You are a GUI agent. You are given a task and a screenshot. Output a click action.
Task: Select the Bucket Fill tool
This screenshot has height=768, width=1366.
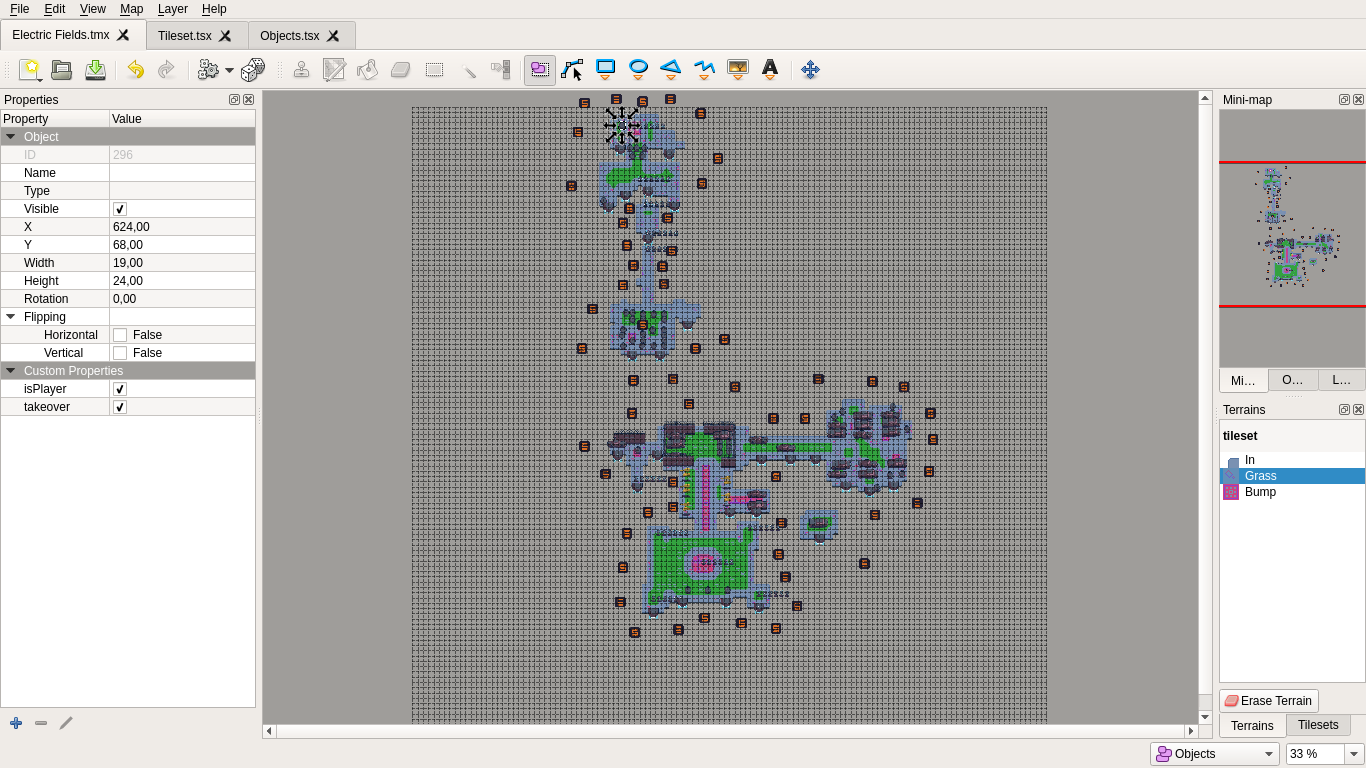point(367,69)
